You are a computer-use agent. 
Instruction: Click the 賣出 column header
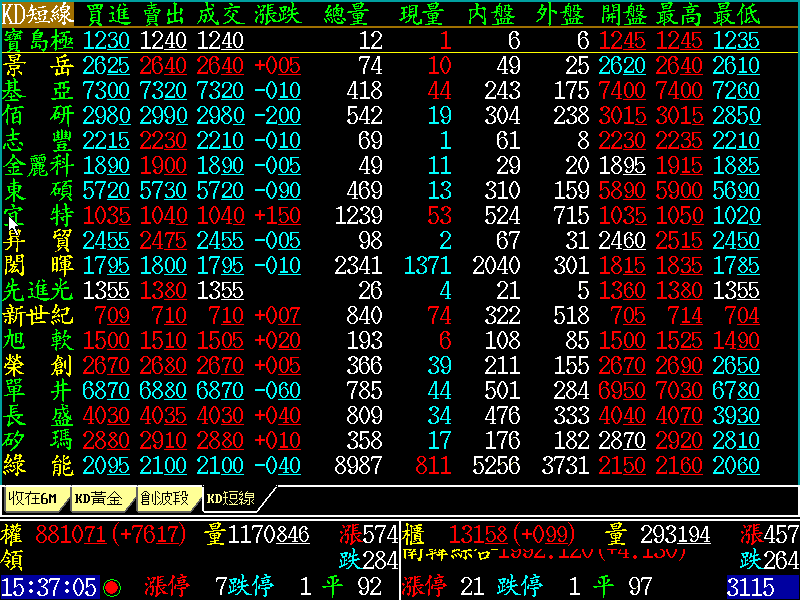(x=164, y=14)
